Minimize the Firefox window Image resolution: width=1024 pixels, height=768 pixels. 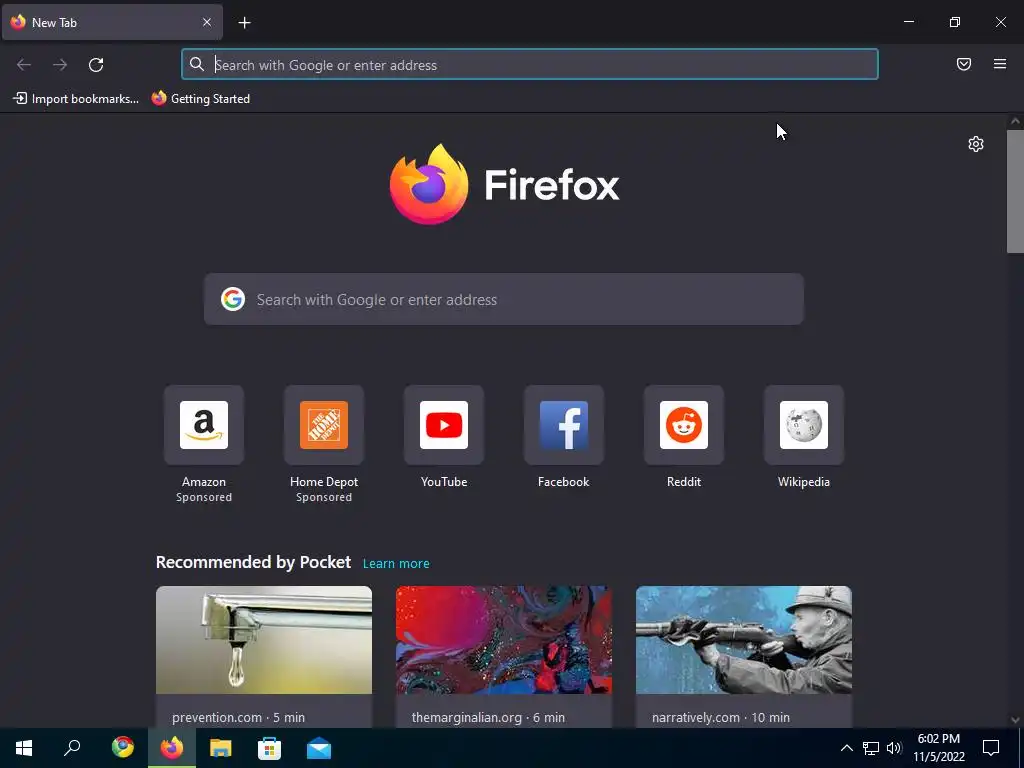click(908, 22)
